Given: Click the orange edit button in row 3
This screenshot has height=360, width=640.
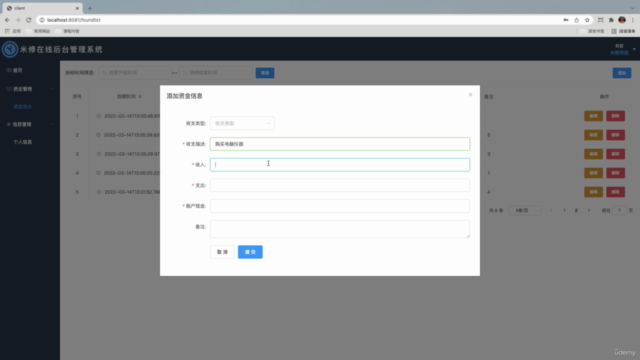Looking at the screenshot, I should click(x=593, y=154).
